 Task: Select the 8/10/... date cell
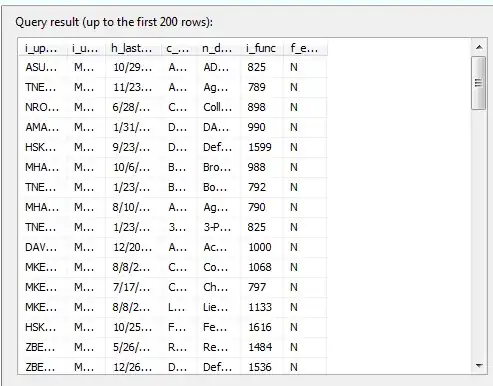pos(133,207)
